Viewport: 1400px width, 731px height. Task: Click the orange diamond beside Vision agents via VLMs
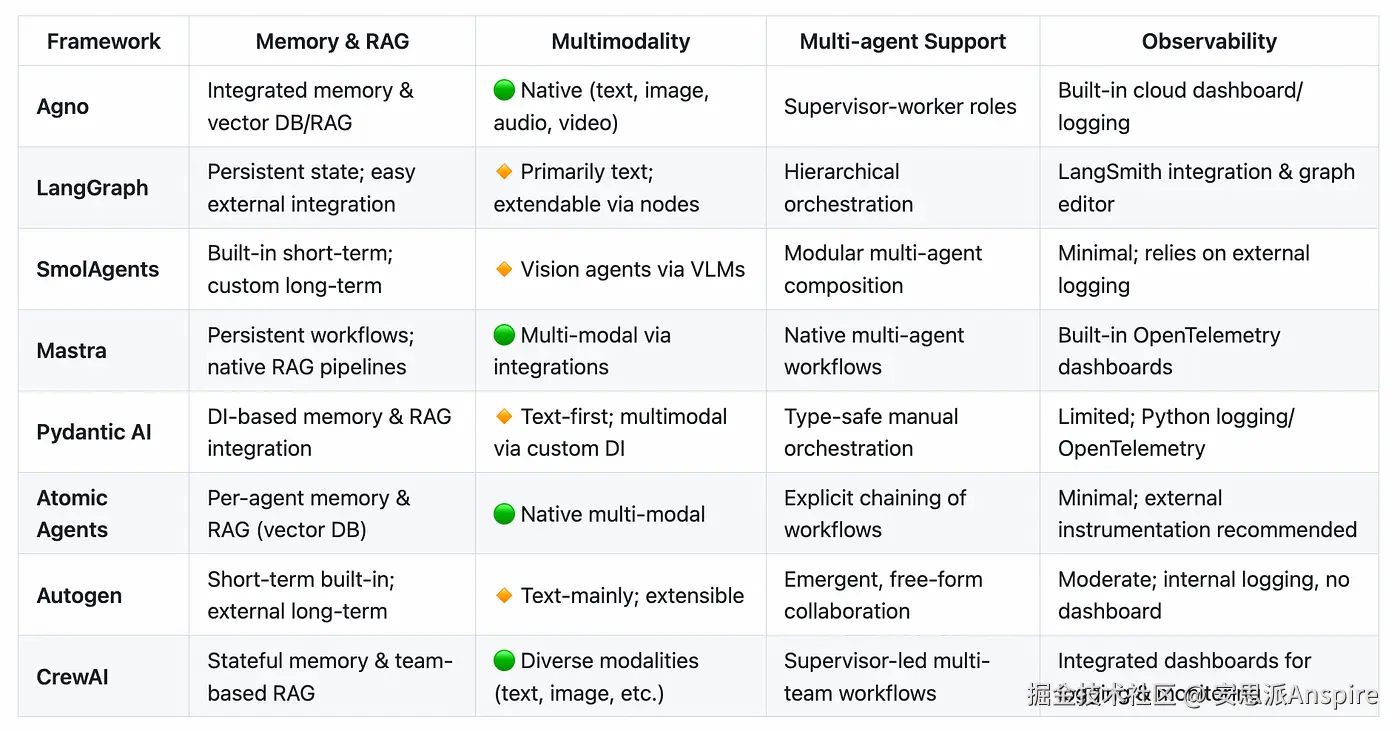point(504,269)
